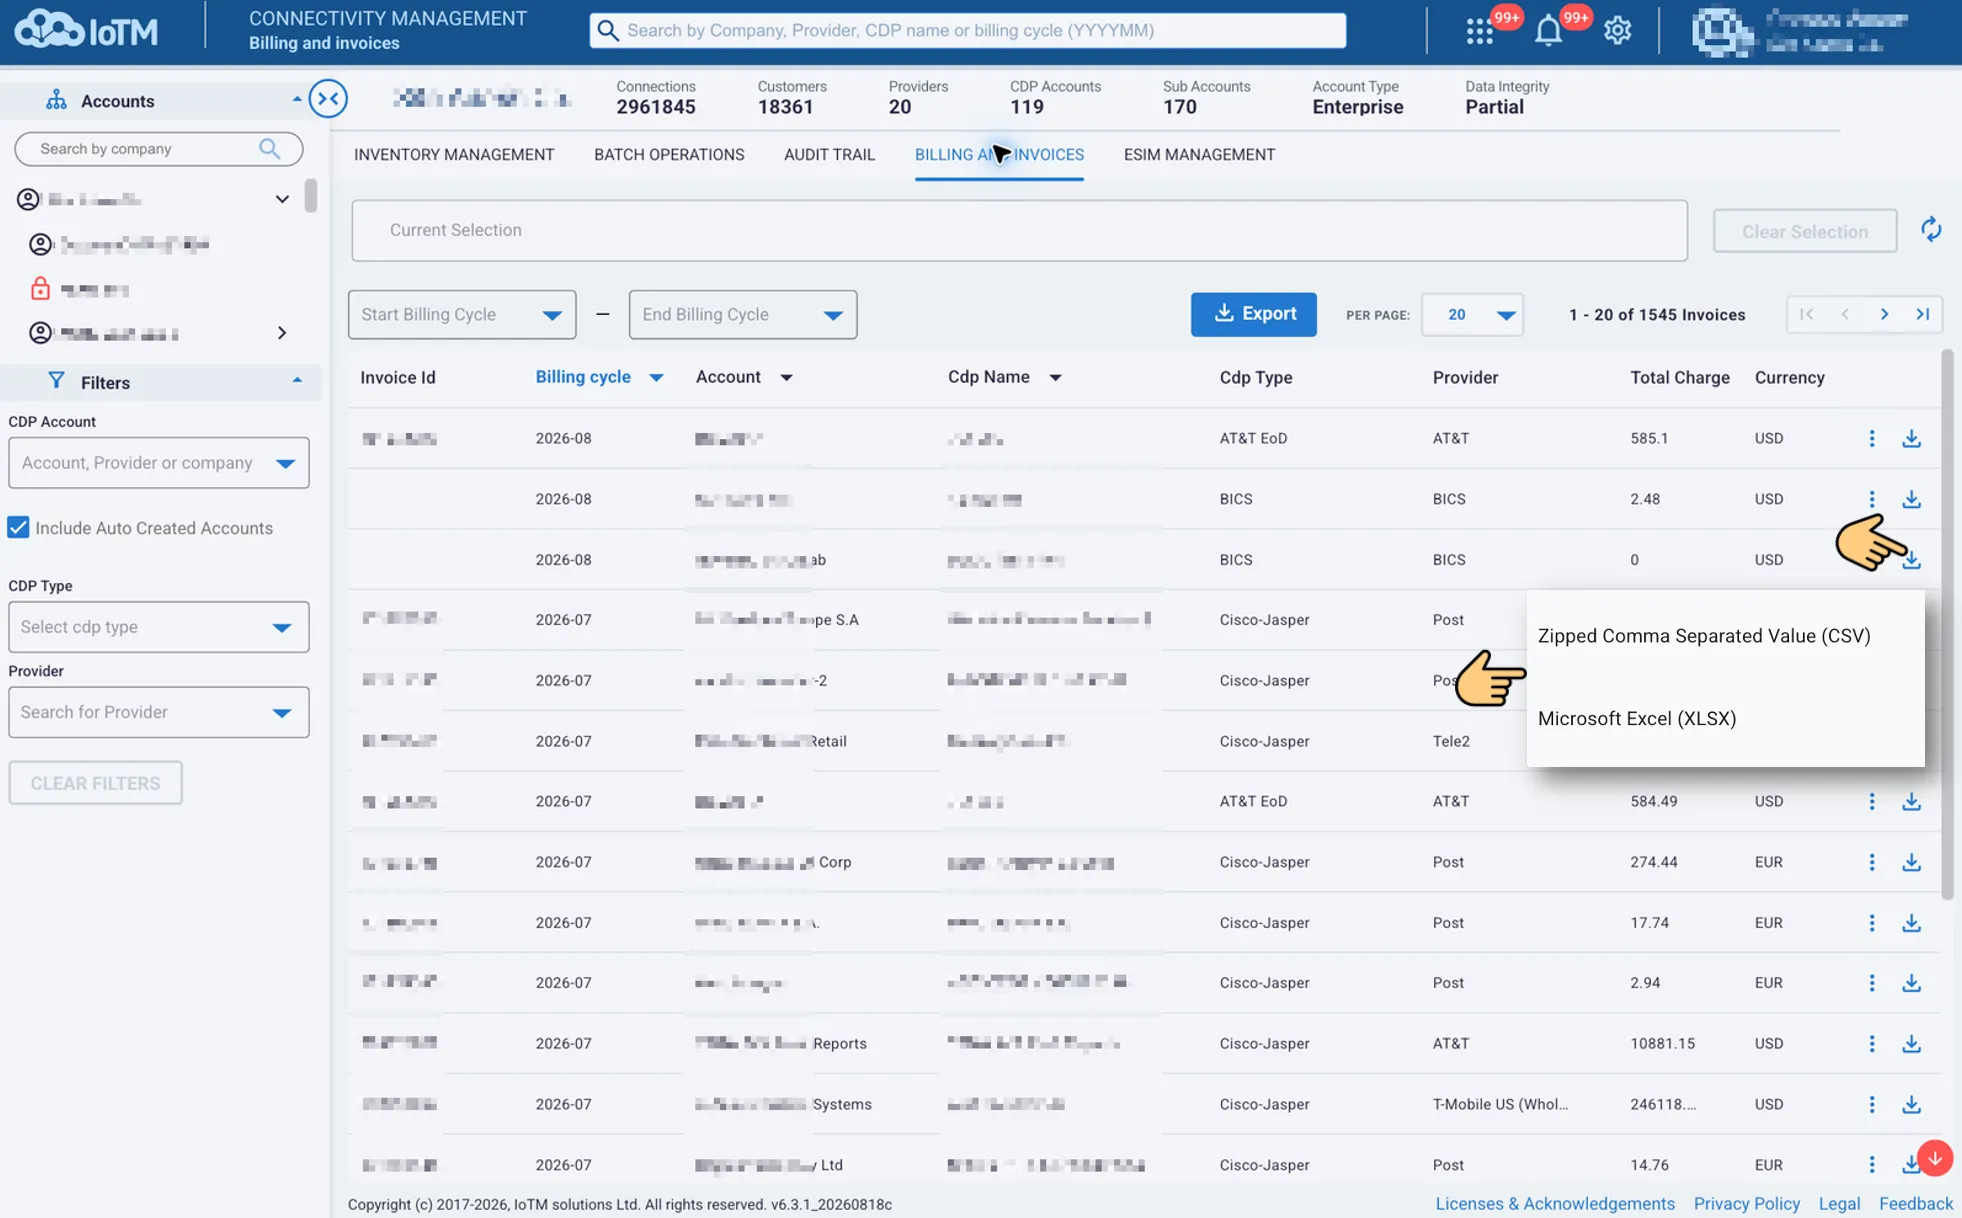The image size is (1962, 1218).
Task: Open the apps grid icon
Action: (x=1479, y=31)
